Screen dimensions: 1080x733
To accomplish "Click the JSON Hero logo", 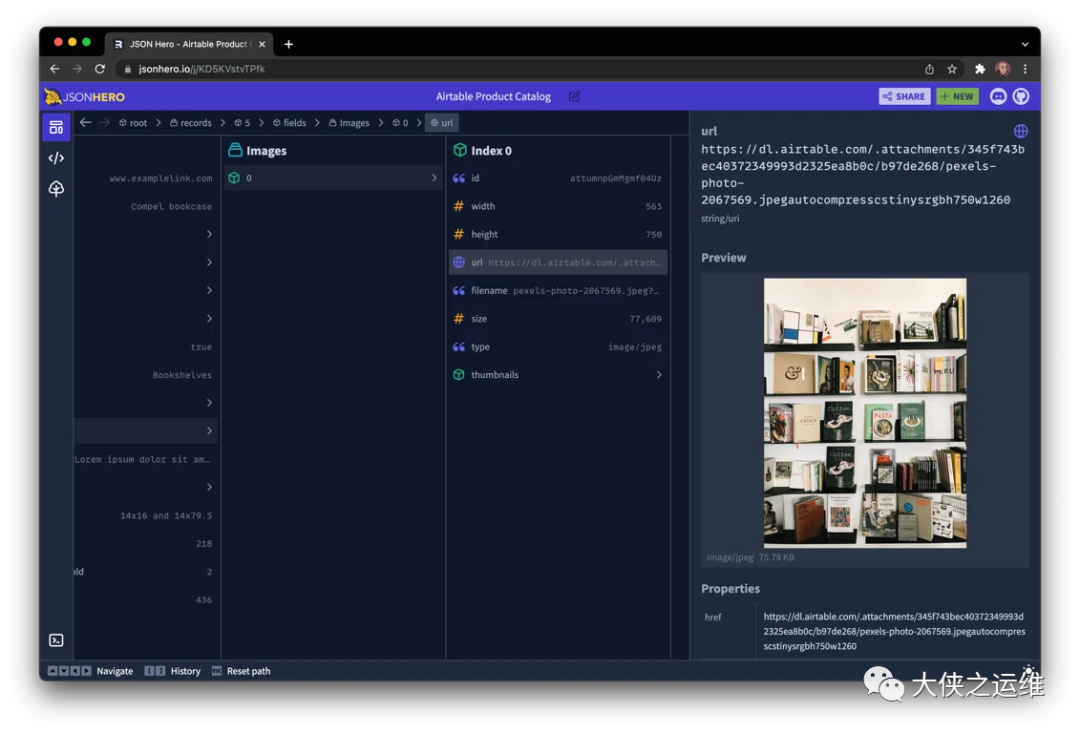I will pyautogui.click(x=85, y=96).
